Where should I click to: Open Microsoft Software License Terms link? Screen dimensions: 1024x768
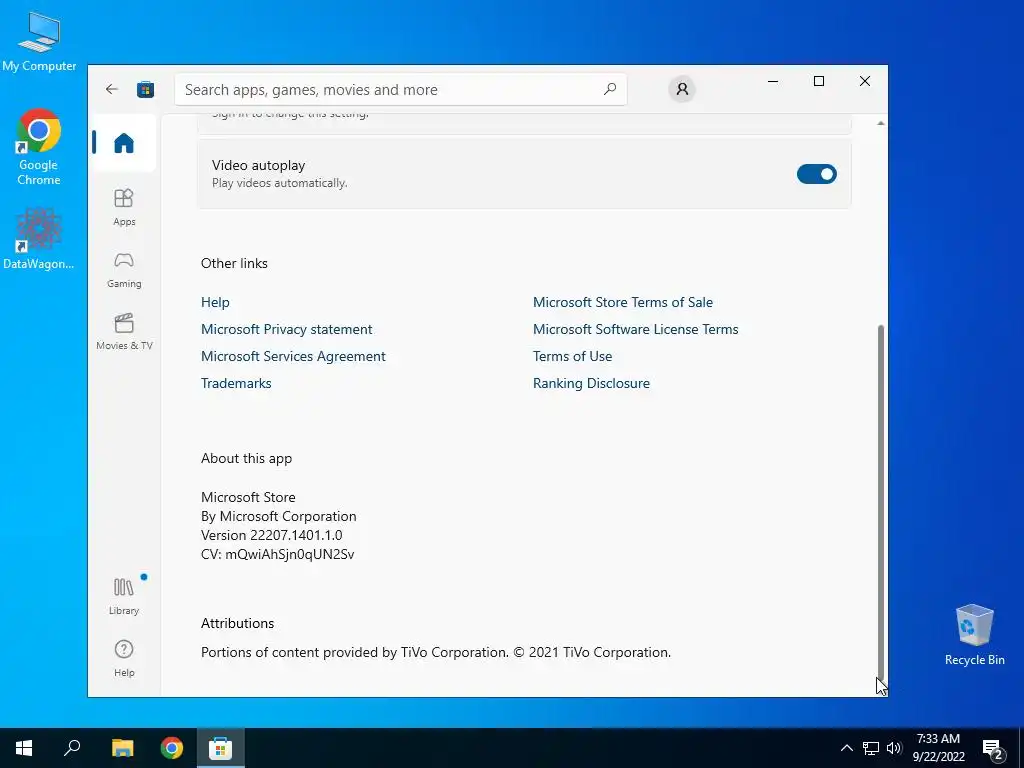pyautogui.click(x=635, y=329)
